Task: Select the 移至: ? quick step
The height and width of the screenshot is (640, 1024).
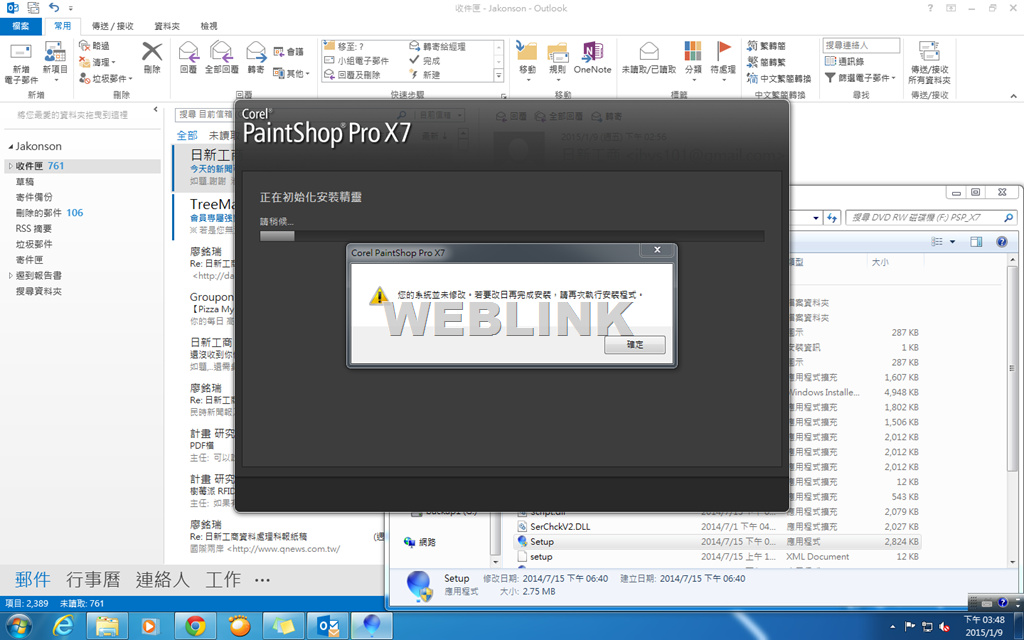Action: click(x=344, y=46)
